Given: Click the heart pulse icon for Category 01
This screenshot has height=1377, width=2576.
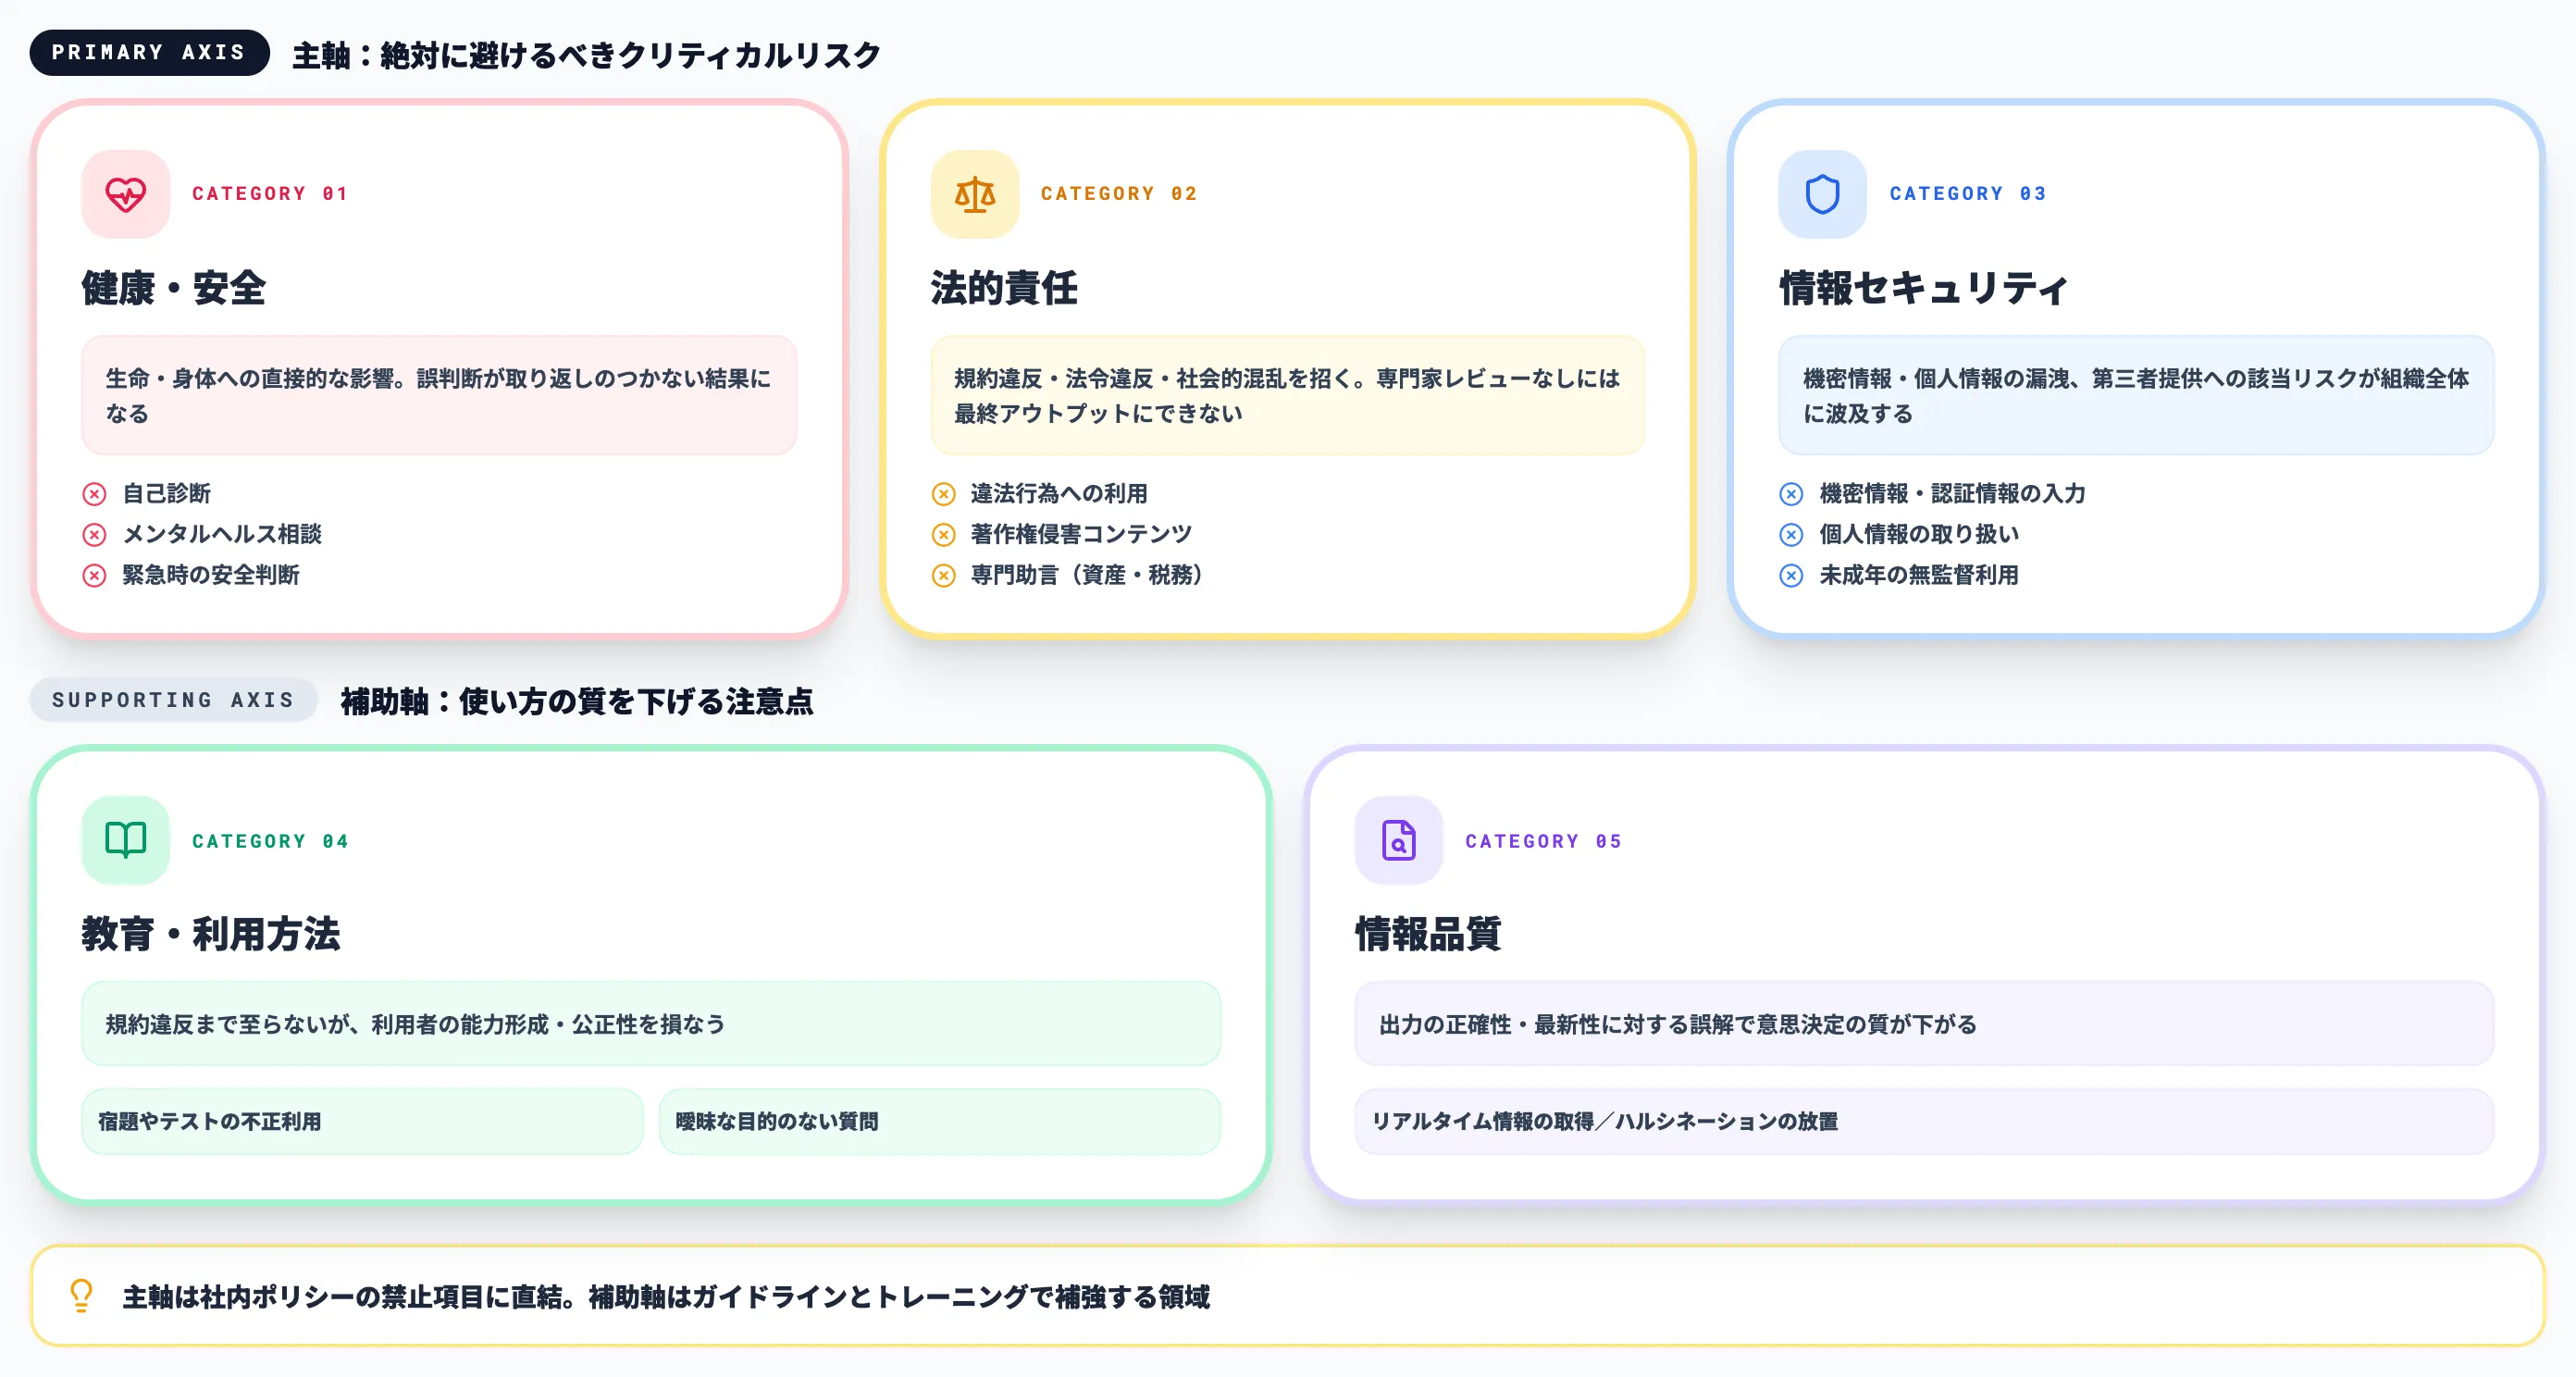Looking at the screenshot, I should [x=126, y=194].
